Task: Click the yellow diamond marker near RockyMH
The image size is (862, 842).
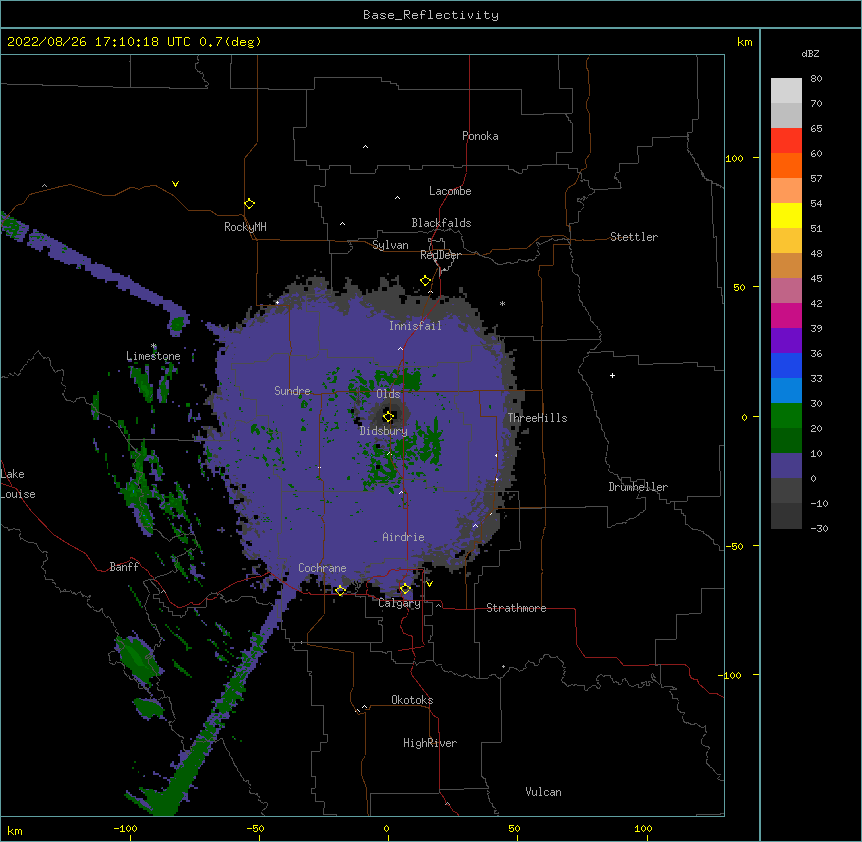Action: [250, 203]
